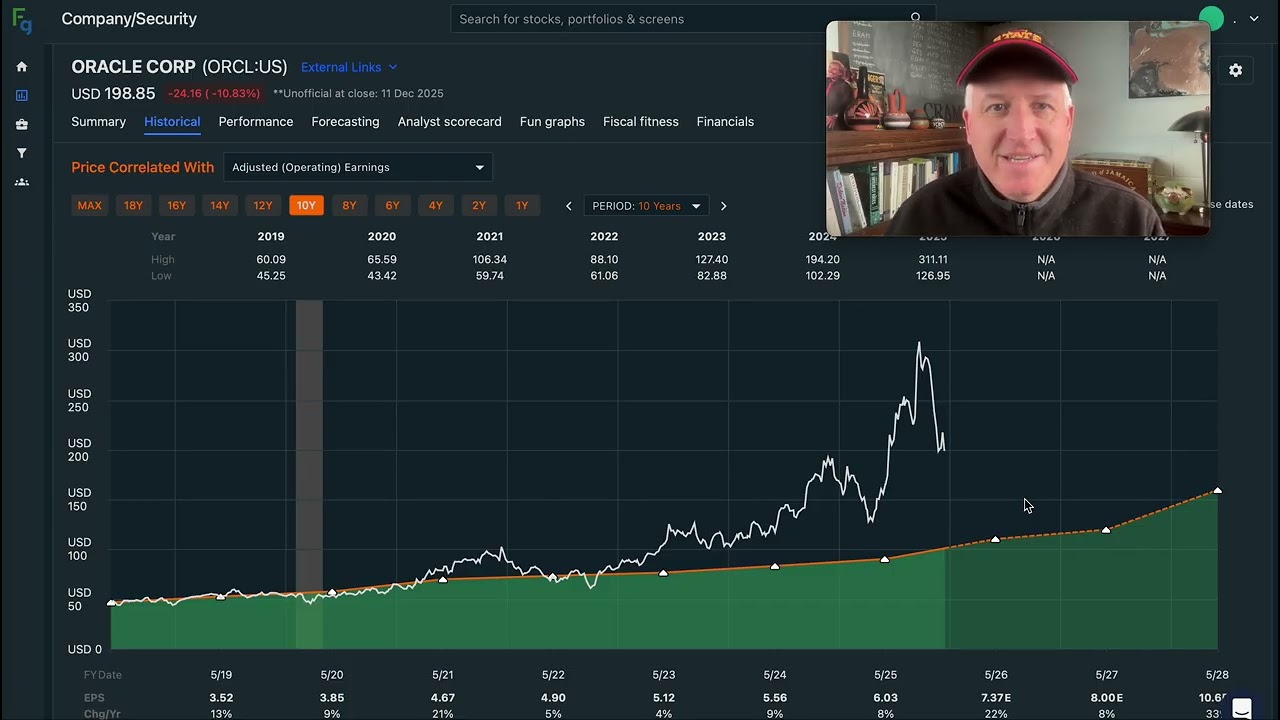The width and height of the screenshot is (1280, 720).
Task: Switch the chart to 8Y
Action: pos(349,206)
